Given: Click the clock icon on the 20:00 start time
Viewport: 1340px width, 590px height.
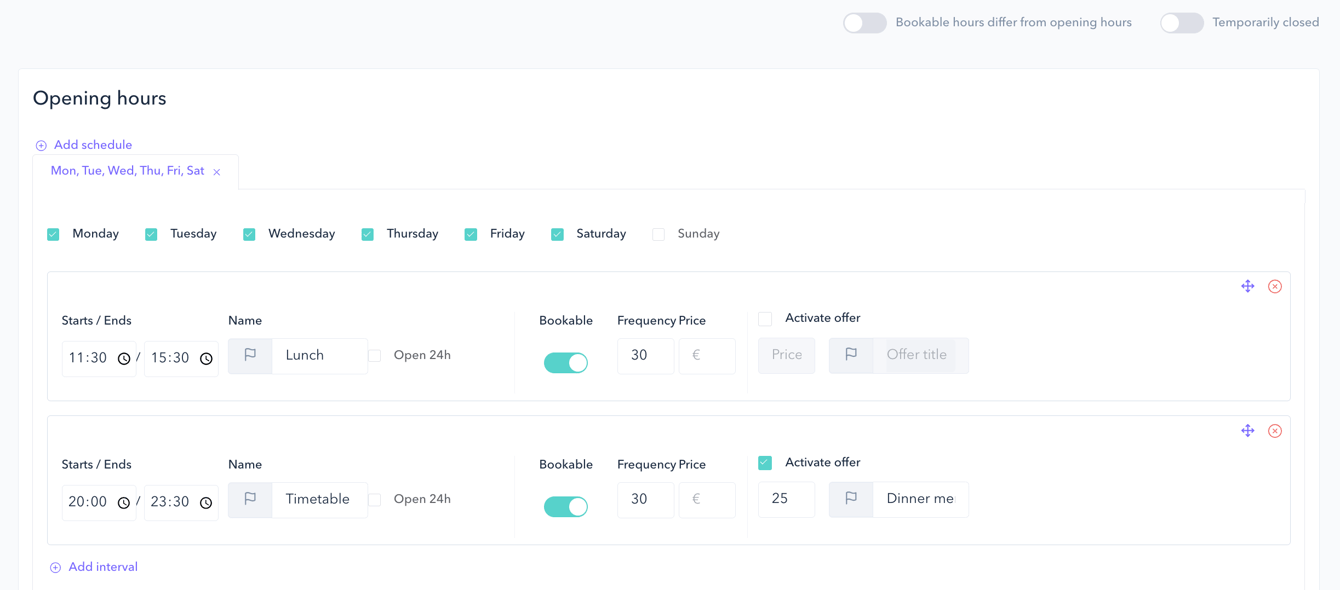Looking at the screenshot, I should point(124,502).
